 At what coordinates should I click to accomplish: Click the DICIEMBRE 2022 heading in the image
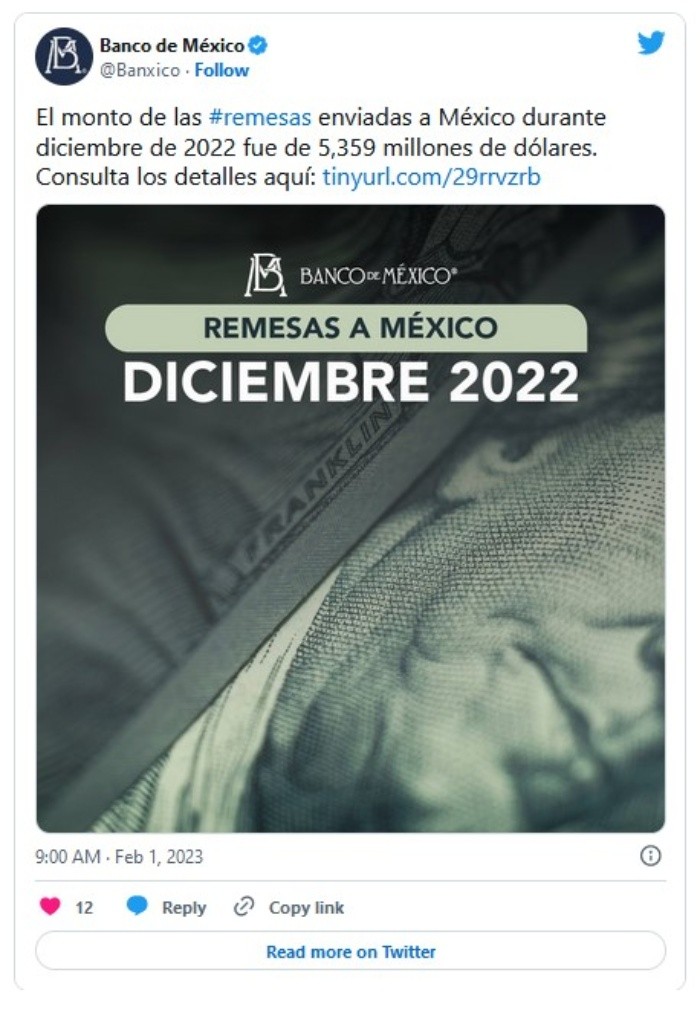(351, 381)
